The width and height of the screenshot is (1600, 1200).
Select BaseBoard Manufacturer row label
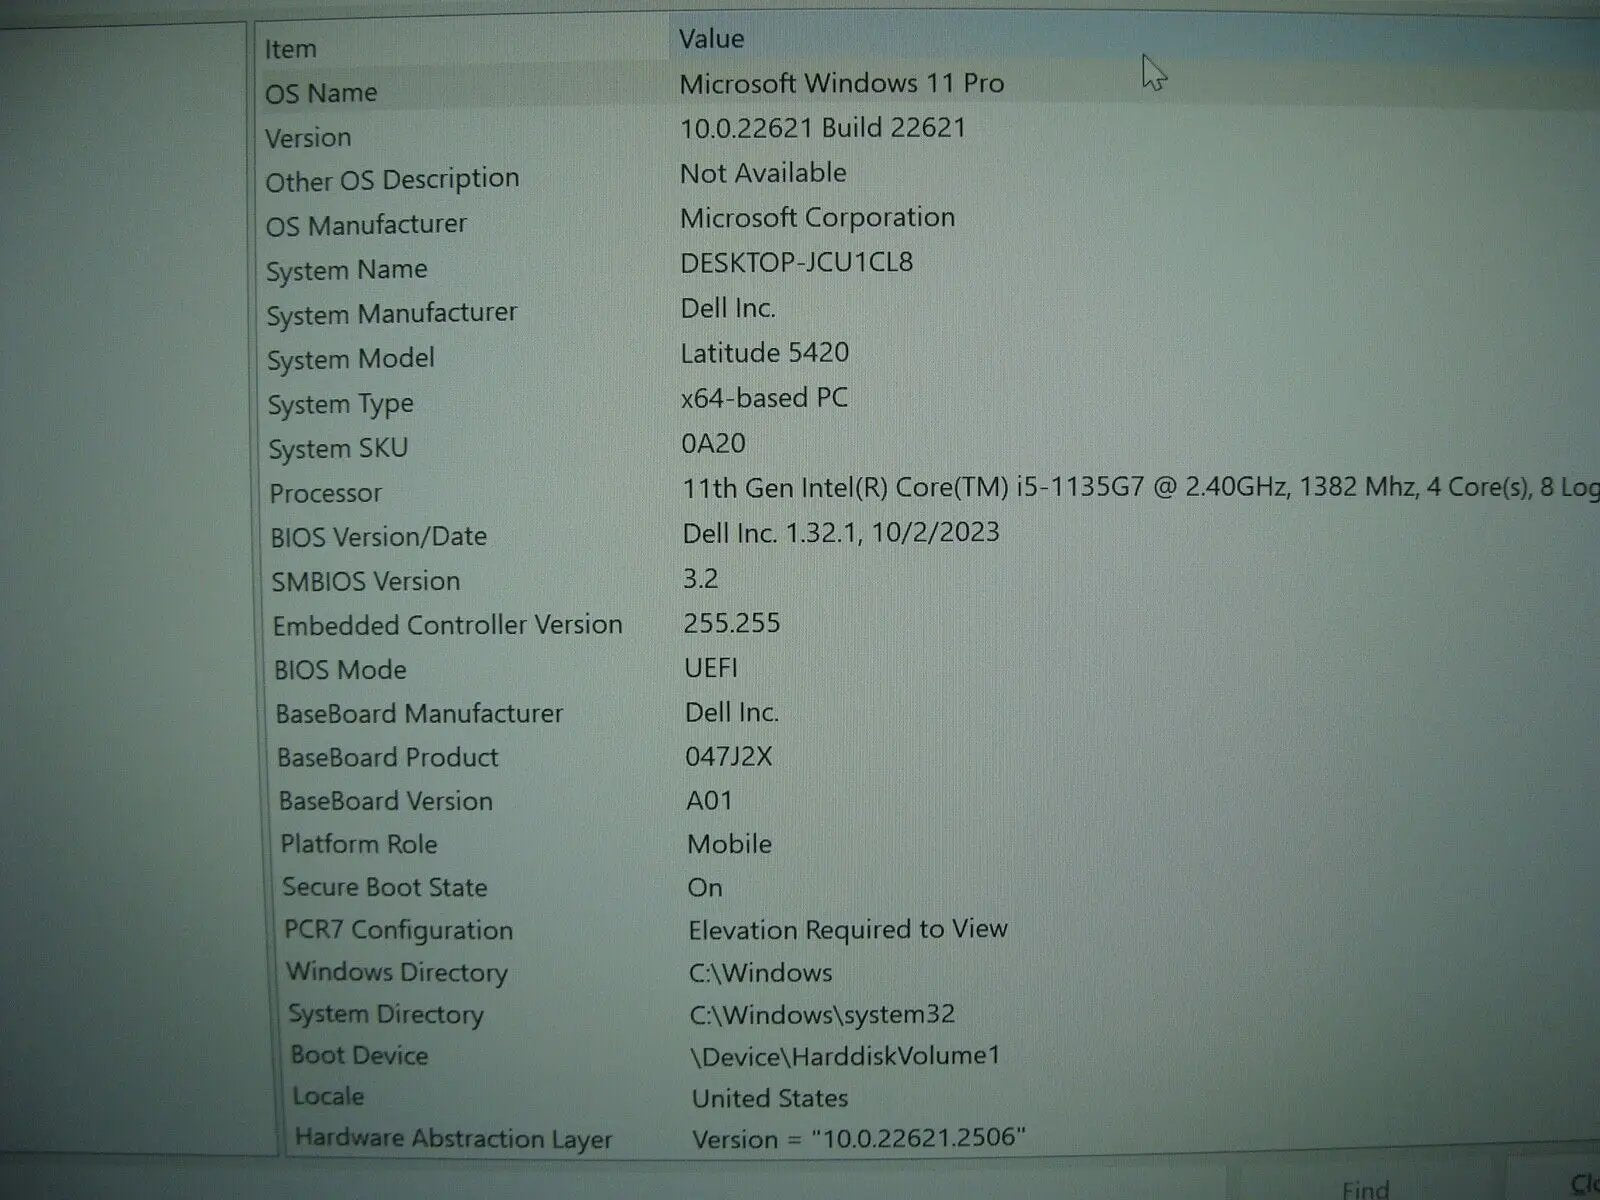[x=419, y=714]
